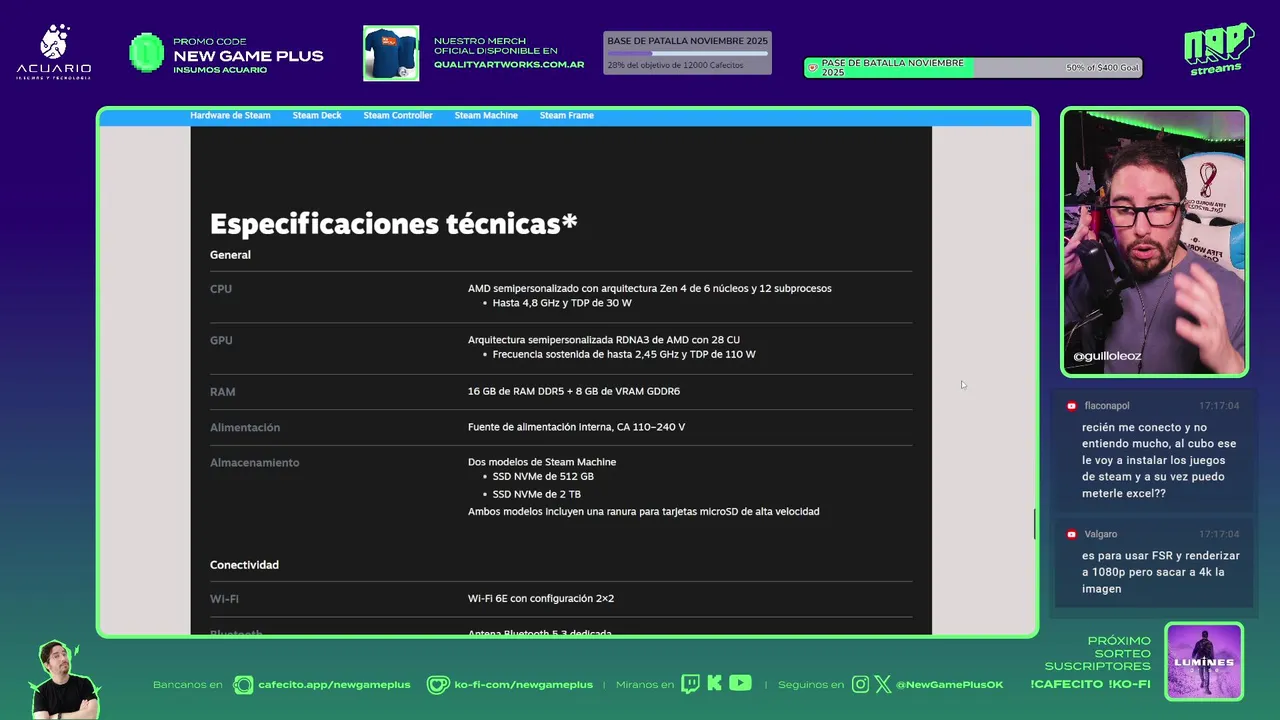
Task: Click the cartoon avatar in bottom-left corner
Action: click(63, 679)
